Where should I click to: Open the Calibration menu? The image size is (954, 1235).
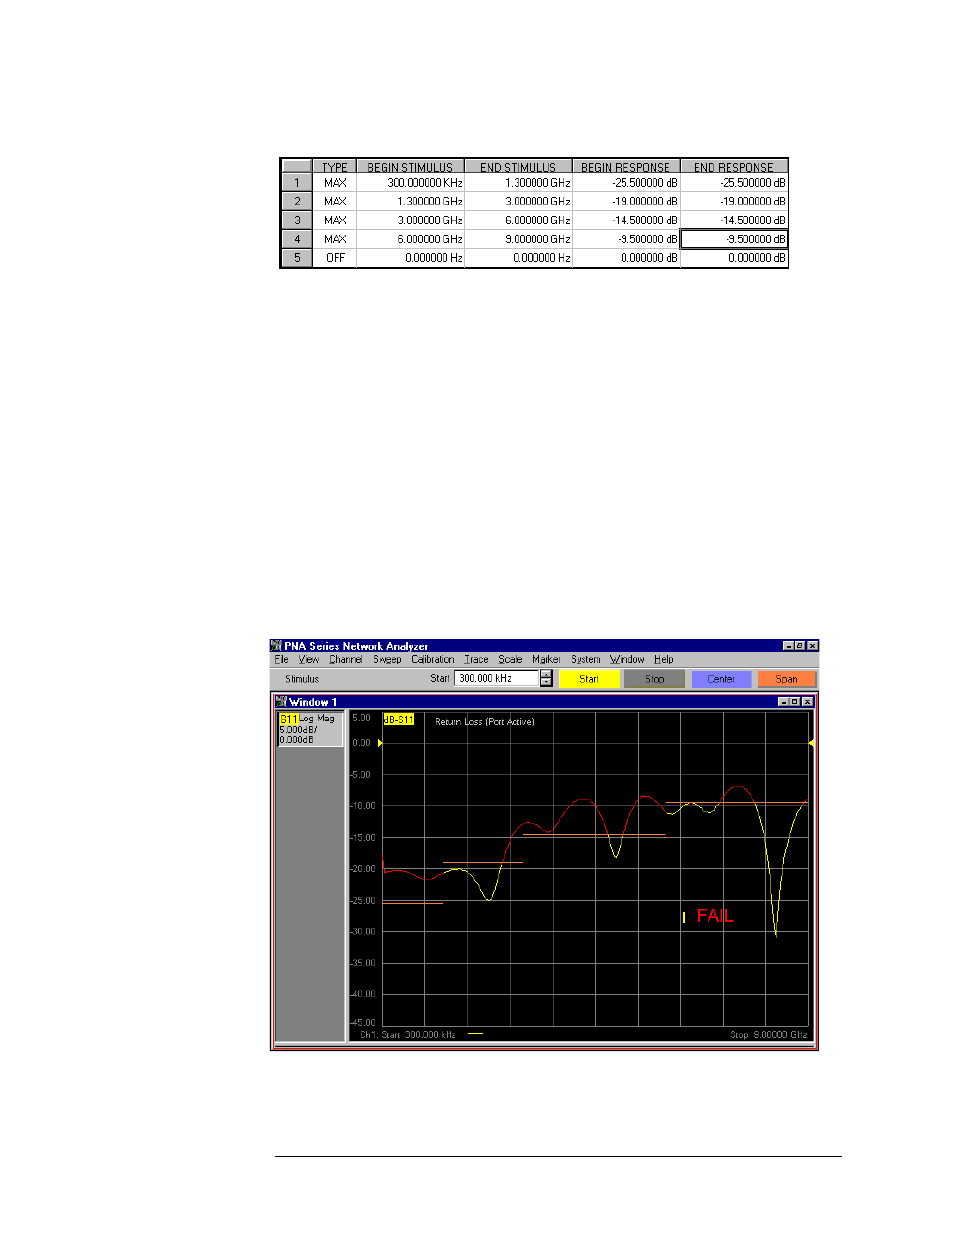point(433,659)
